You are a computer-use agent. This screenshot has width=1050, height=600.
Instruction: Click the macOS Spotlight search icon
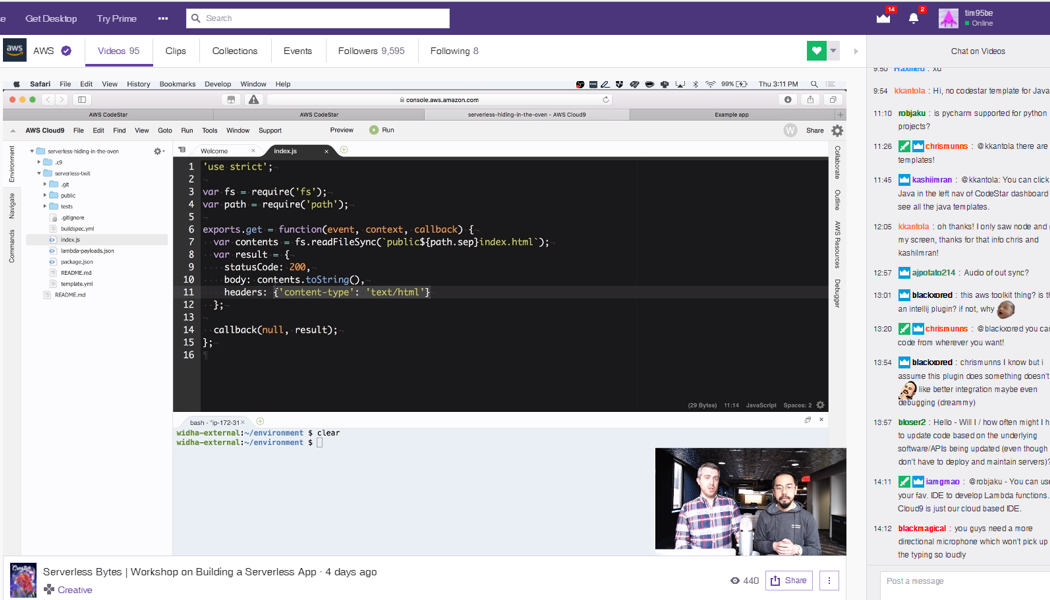tap(814, 84)
